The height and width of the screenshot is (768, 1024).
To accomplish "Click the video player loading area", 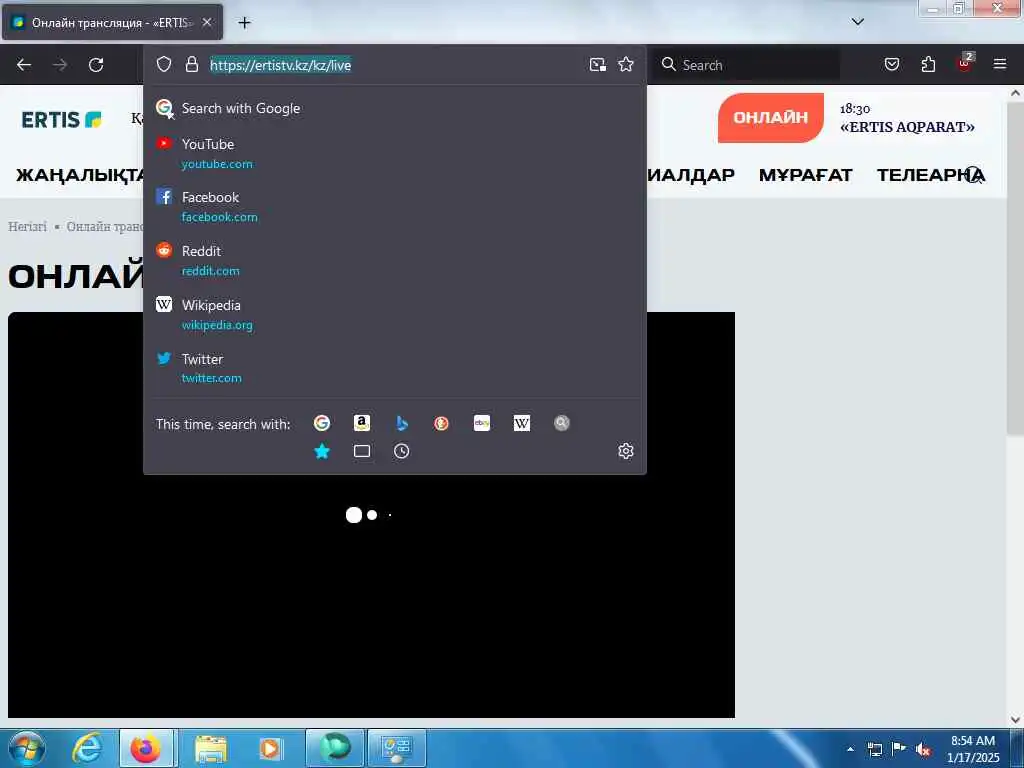I will [371, 515].
